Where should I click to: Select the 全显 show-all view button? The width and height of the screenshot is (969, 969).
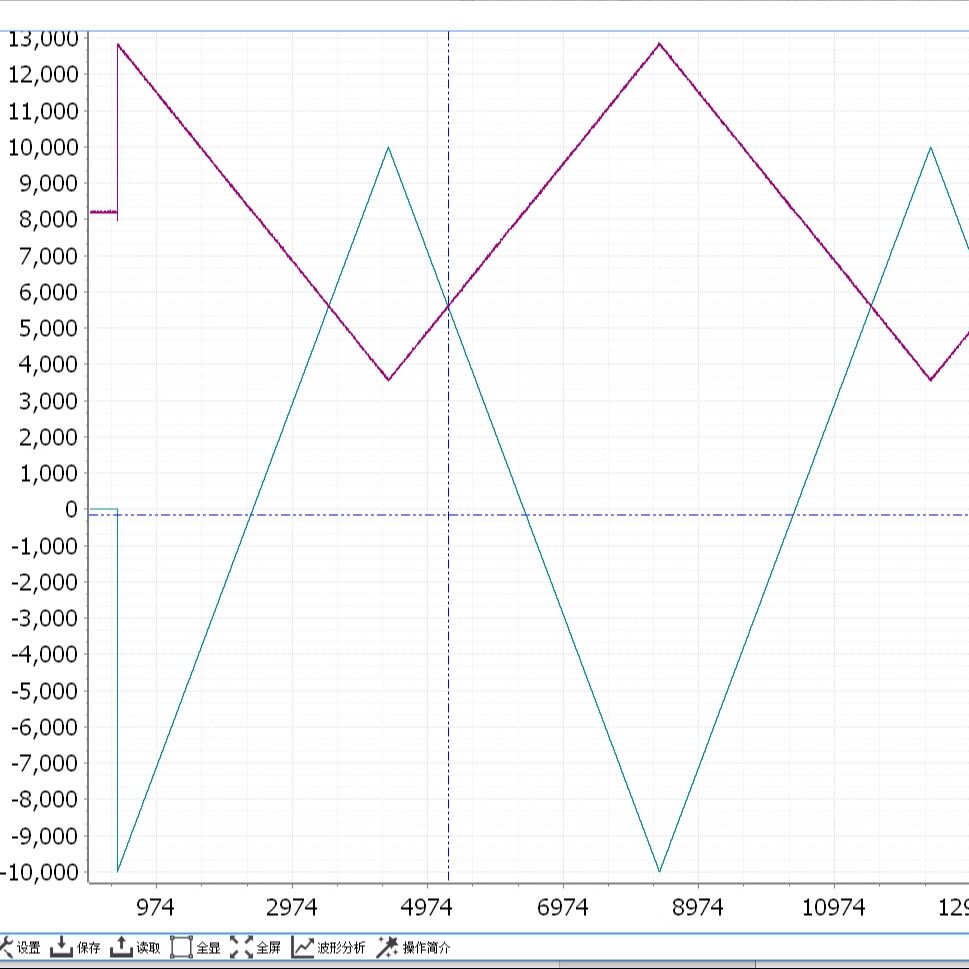coord(195,947)
